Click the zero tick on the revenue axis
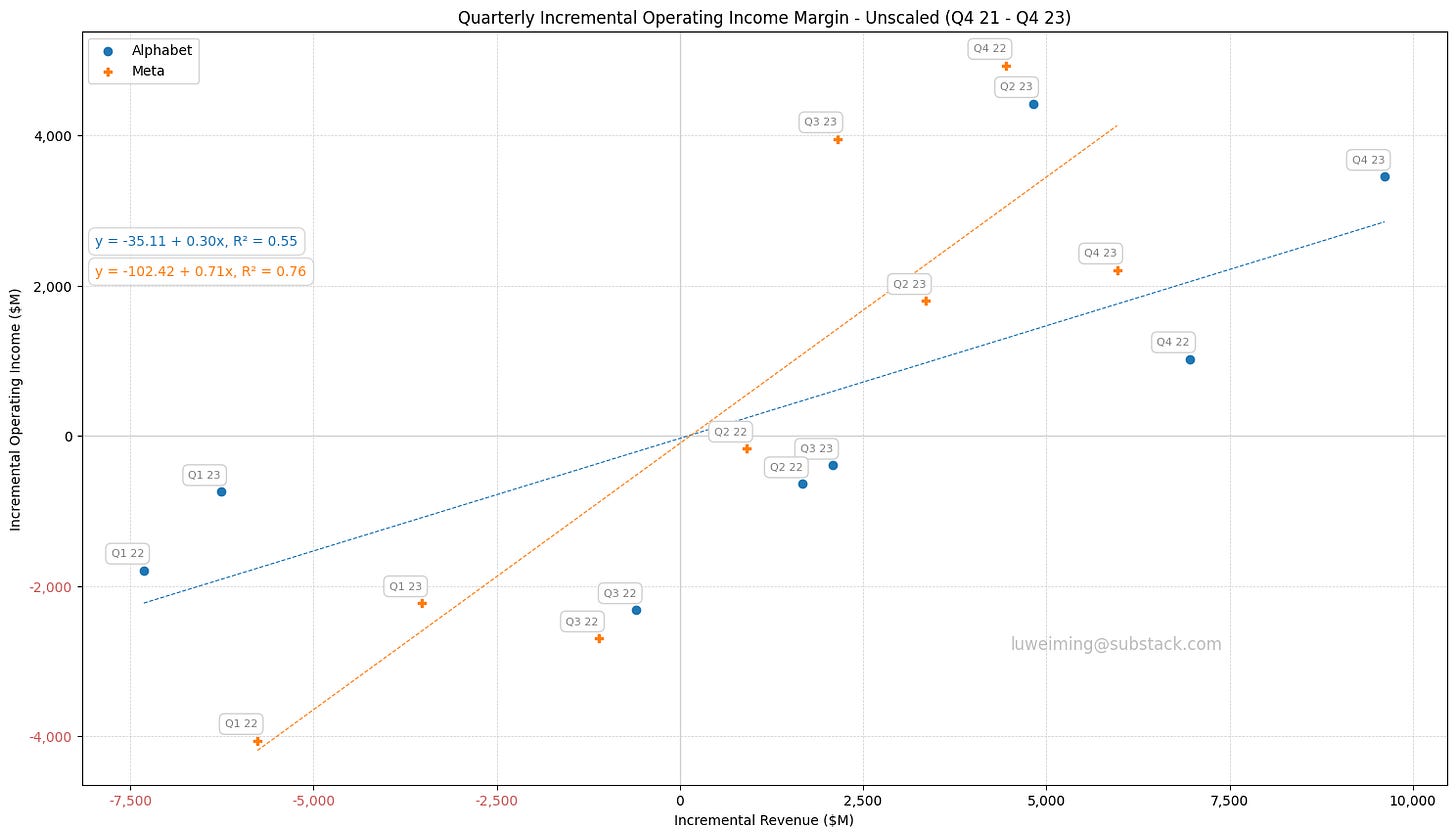 click(680, 801)
